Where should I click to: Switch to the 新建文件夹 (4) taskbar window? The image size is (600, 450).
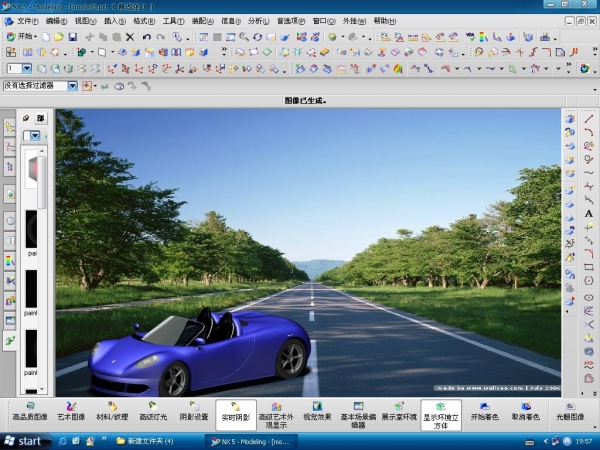[145, 441]
